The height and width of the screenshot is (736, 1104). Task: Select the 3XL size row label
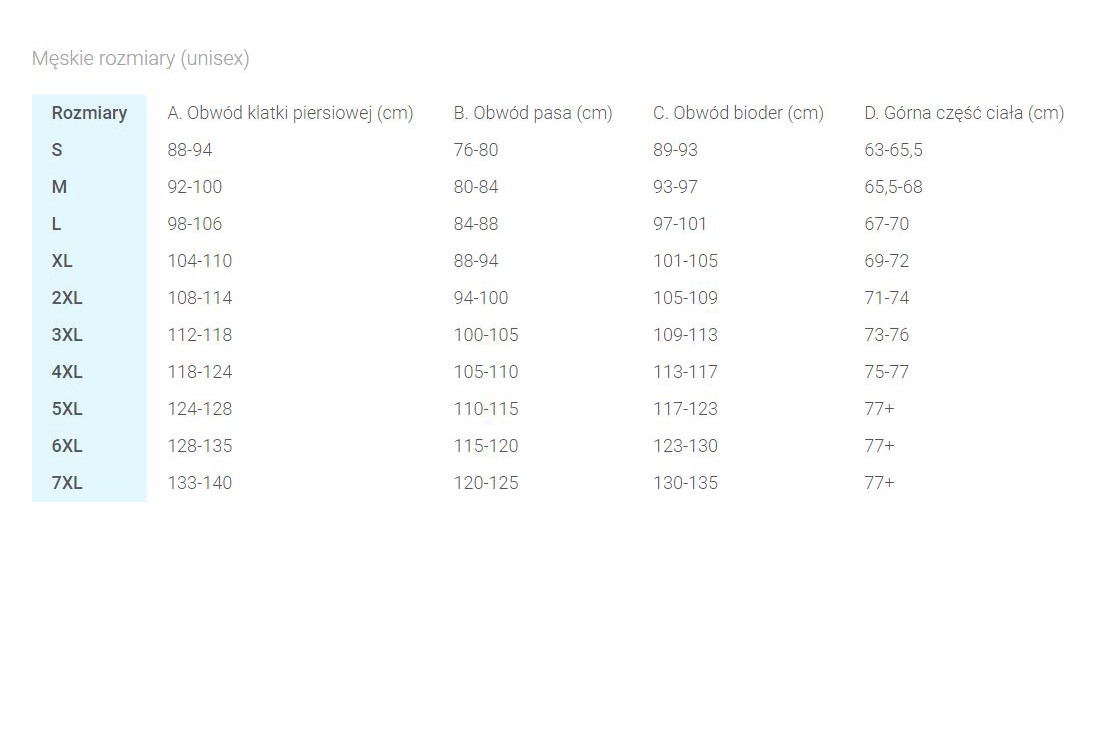(67, 335)
